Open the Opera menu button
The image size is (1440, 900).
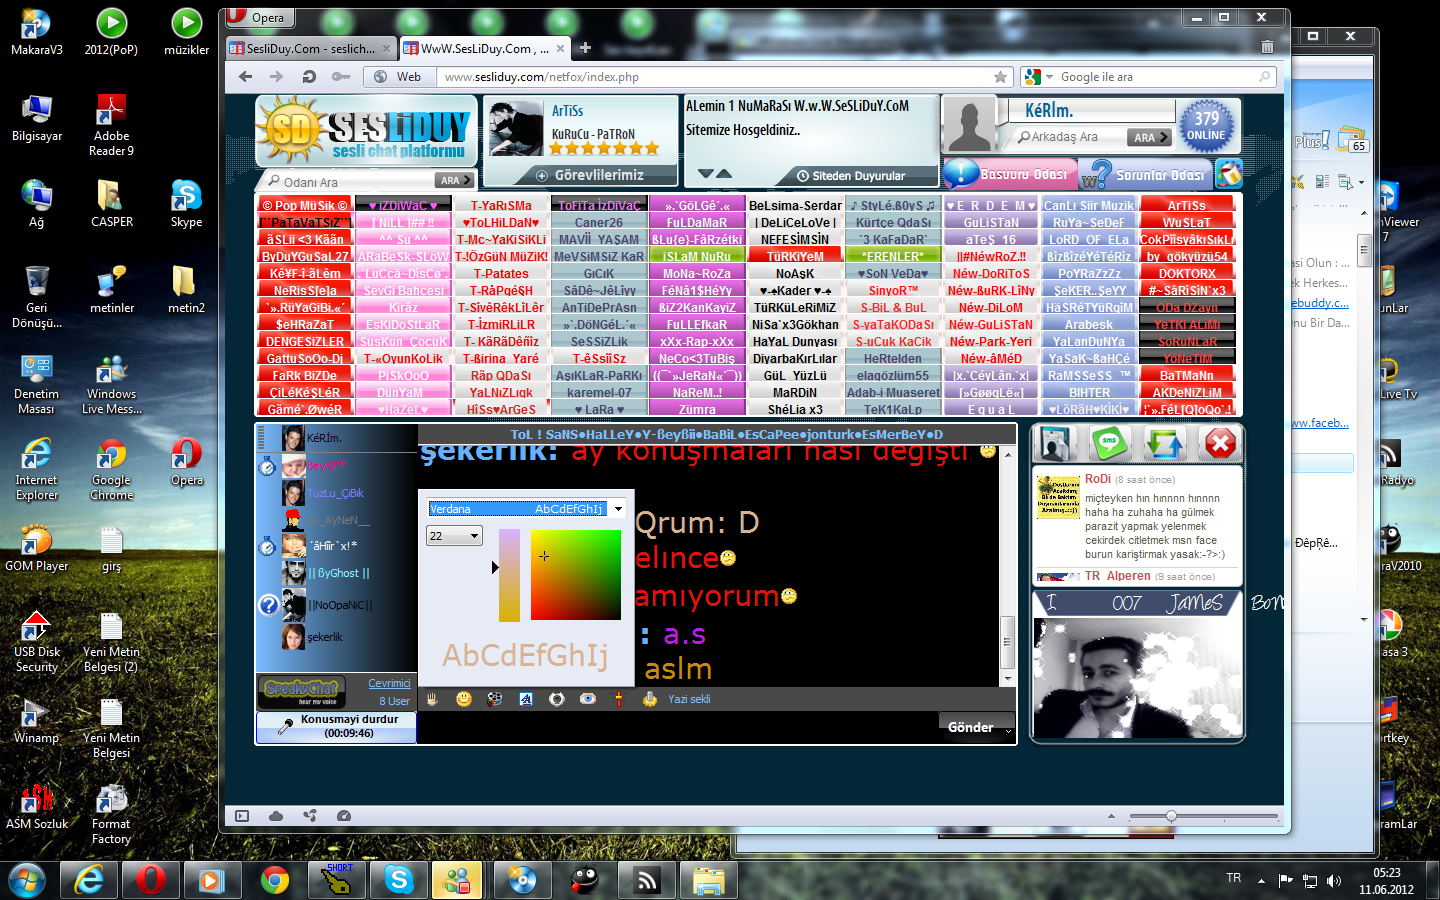pos(258,17)
